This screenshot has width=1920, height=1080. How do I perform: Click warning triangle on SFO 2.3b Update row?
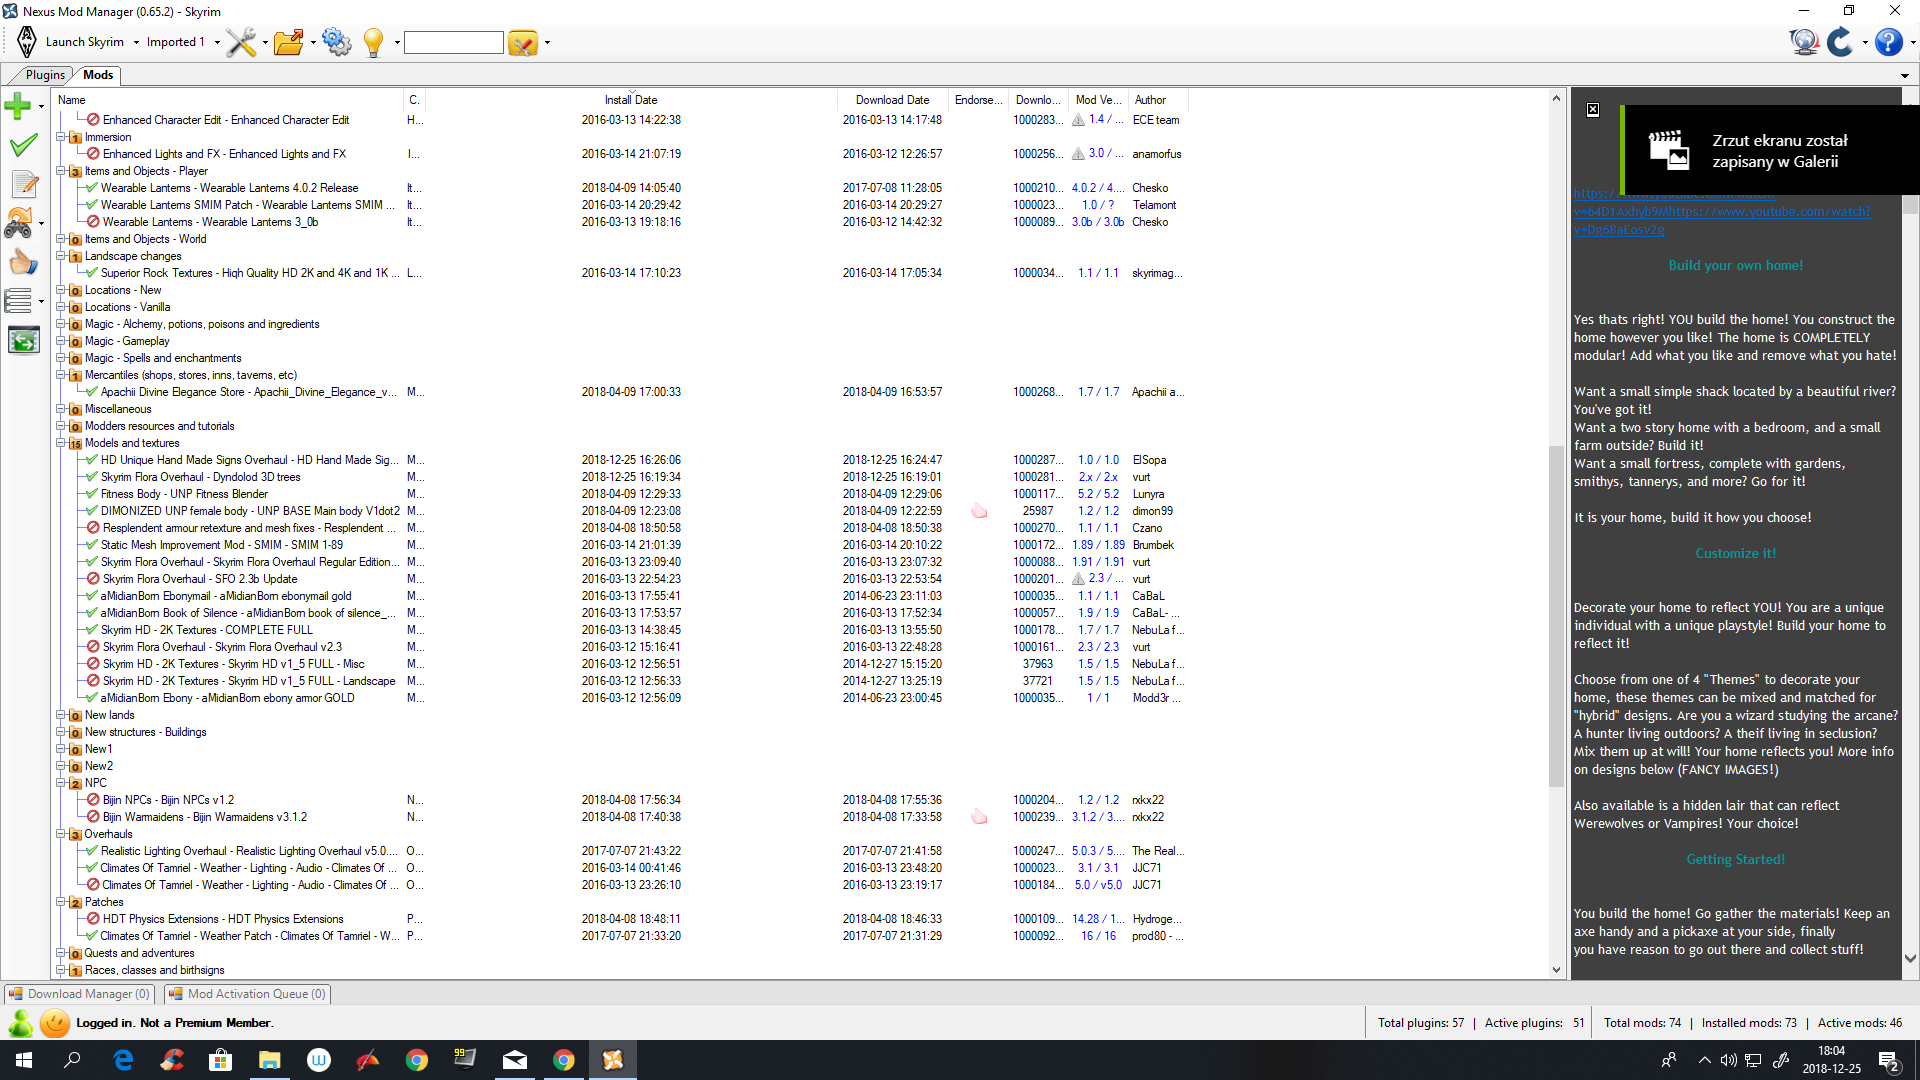tap(1078, 579)
